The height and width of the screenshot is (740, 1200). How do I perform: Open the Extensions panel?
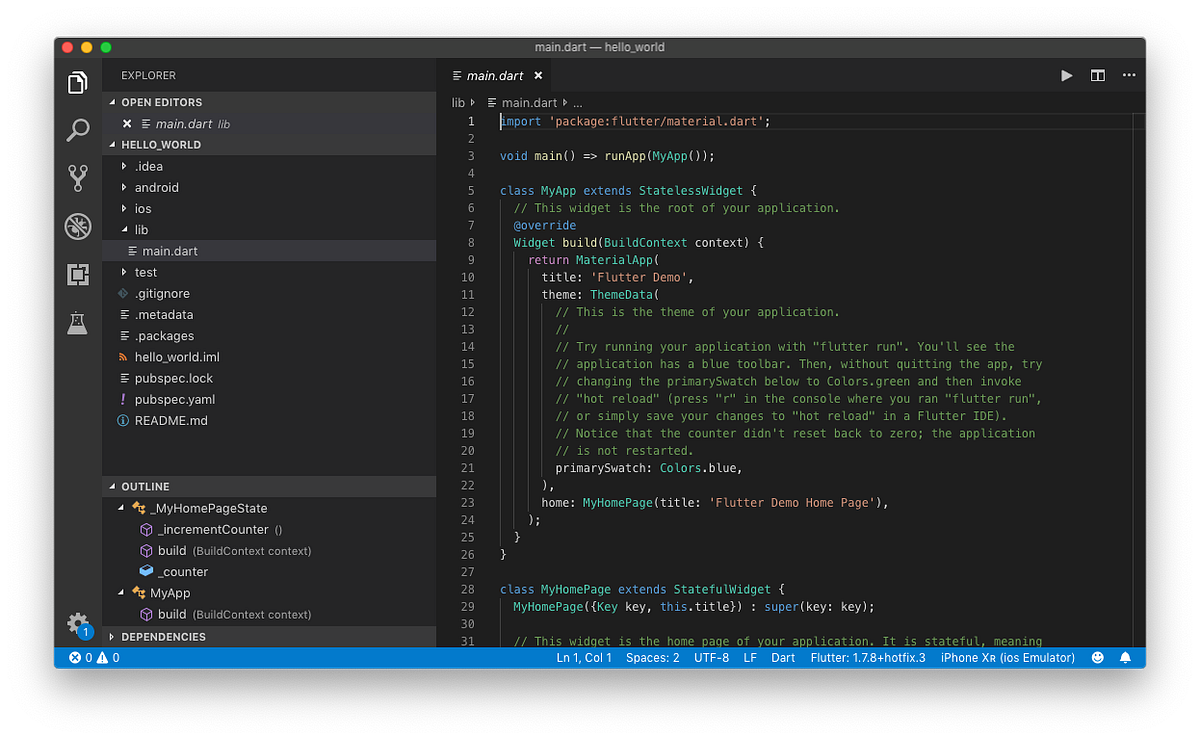click(x=78, y=275)
